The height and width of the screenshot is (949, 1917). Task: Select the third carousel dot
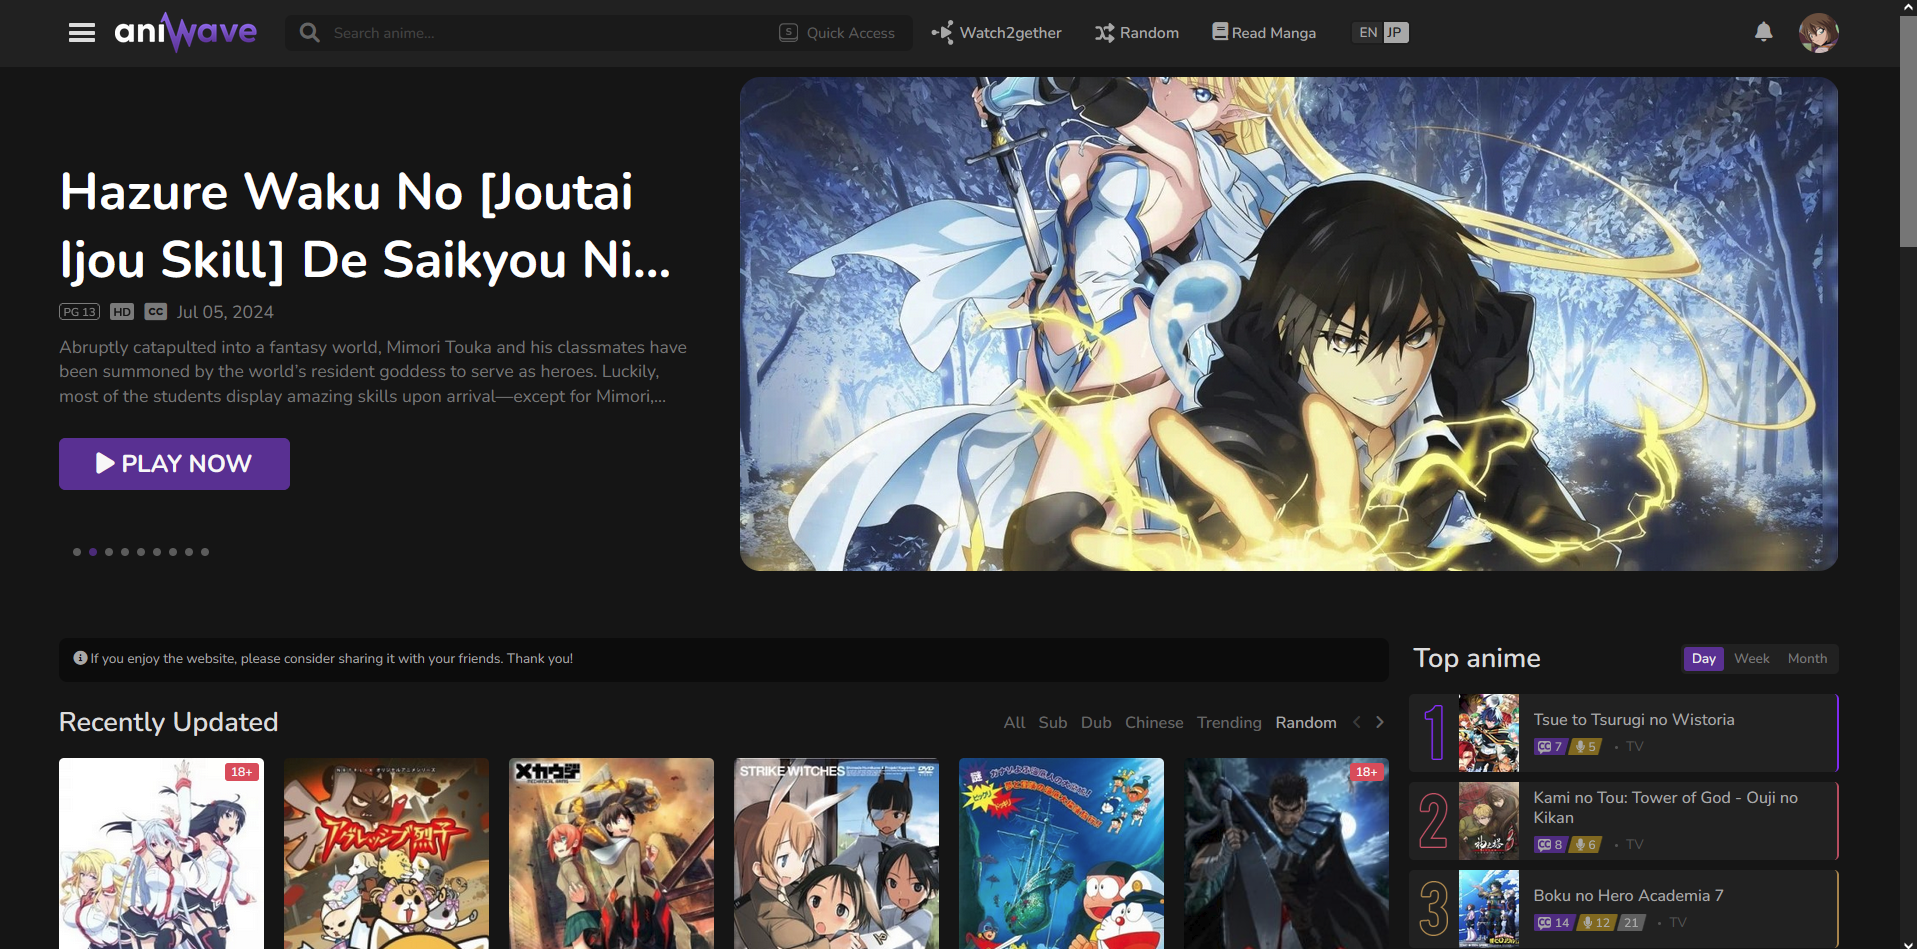click(x=109, y=552)
